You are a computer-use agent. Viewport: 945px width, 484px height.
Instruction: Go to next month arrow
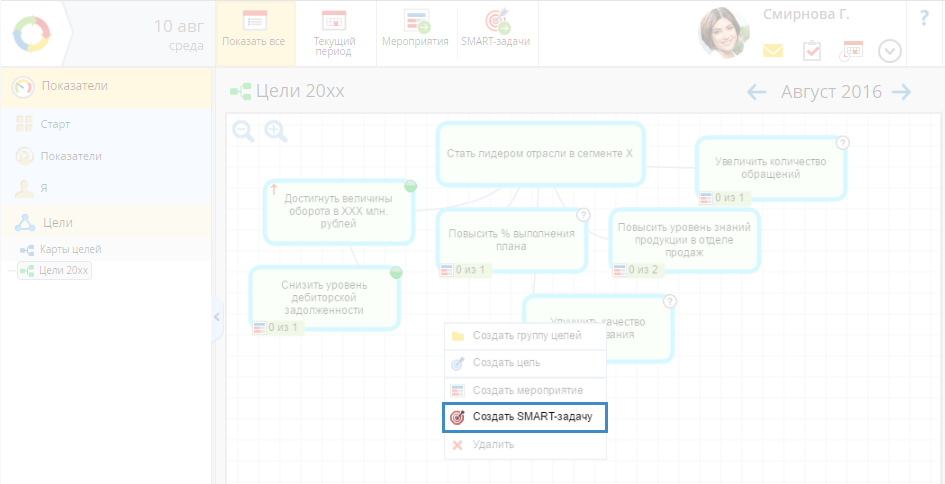click(901, 92)
